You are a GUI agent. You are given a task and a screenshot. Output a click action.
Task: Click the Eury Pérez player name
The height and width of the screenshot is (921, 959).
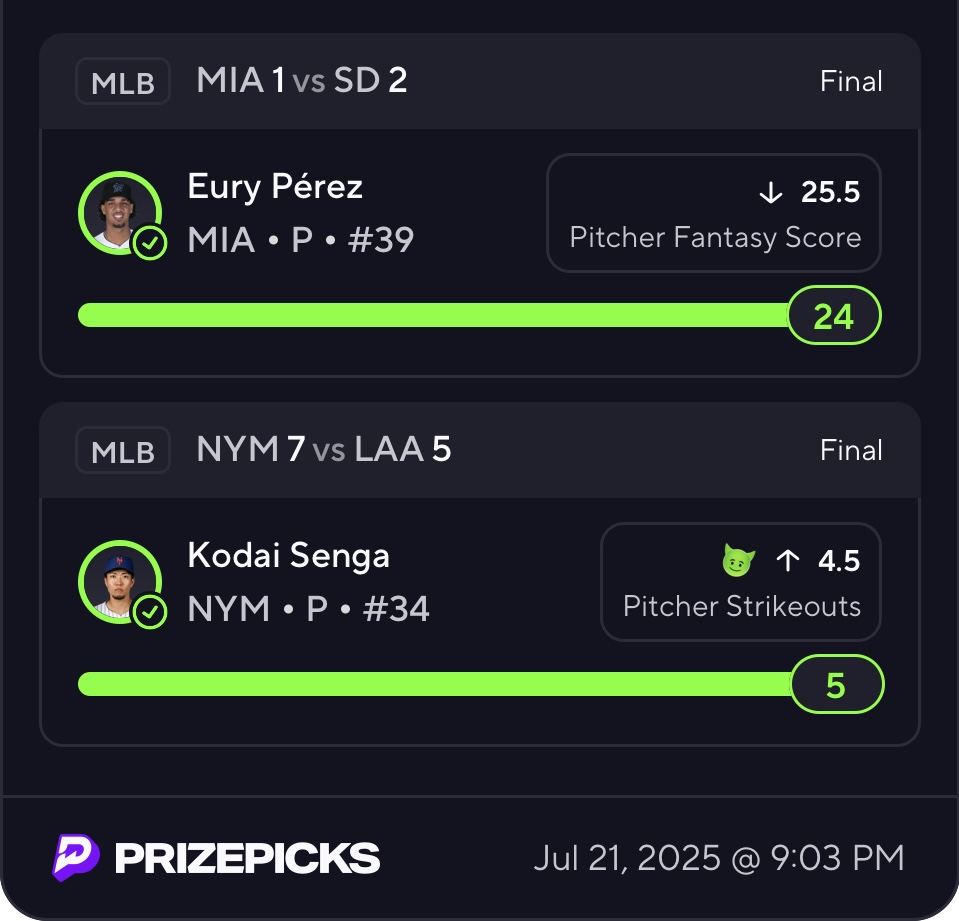pos(275,187)
